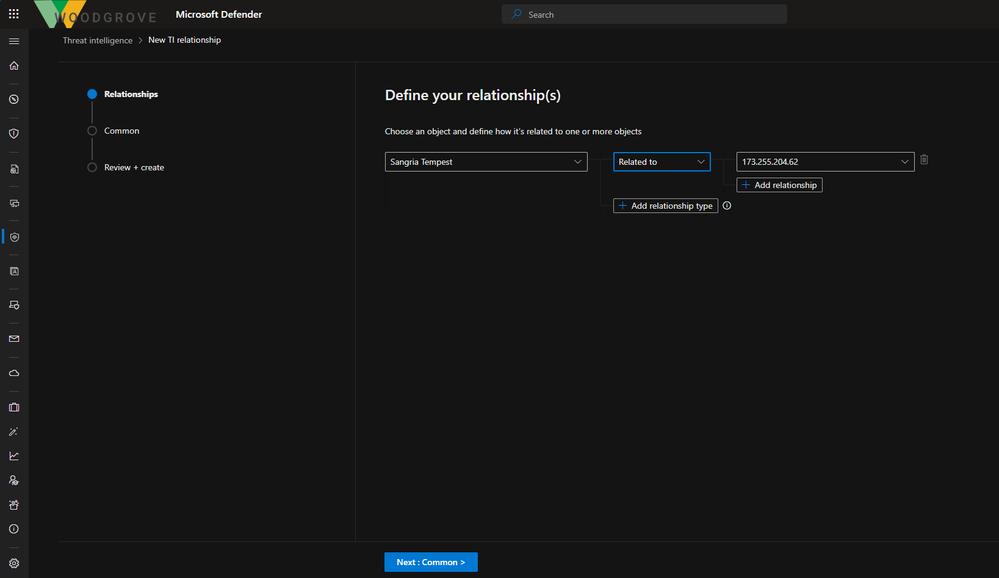The height and width of the screenshot is (578, 999).
Task: Open the info circle sidebar icon
Action: tap(14, 529)
